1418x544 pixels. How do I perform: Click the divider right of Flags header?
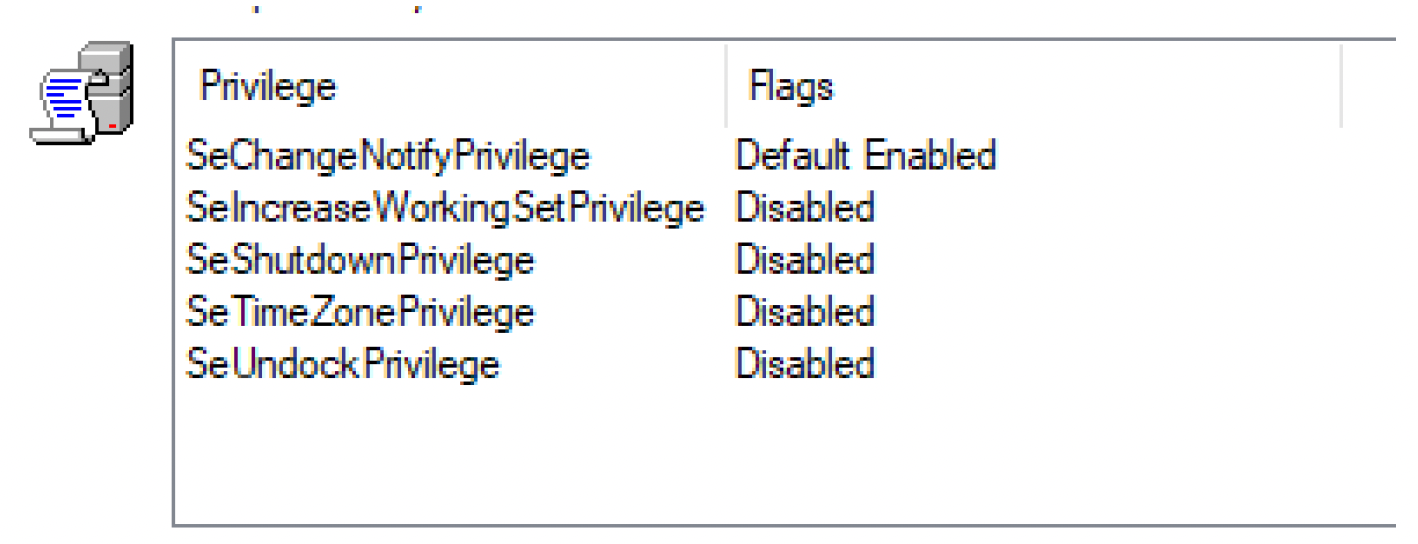tap(1340, 86)
